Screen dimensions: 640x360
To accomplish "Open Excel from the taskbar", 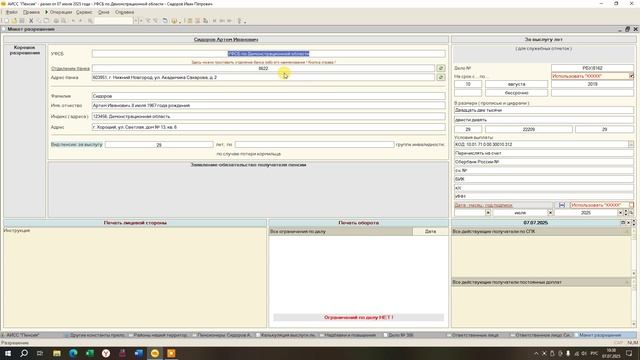I will tap(89, 353).
